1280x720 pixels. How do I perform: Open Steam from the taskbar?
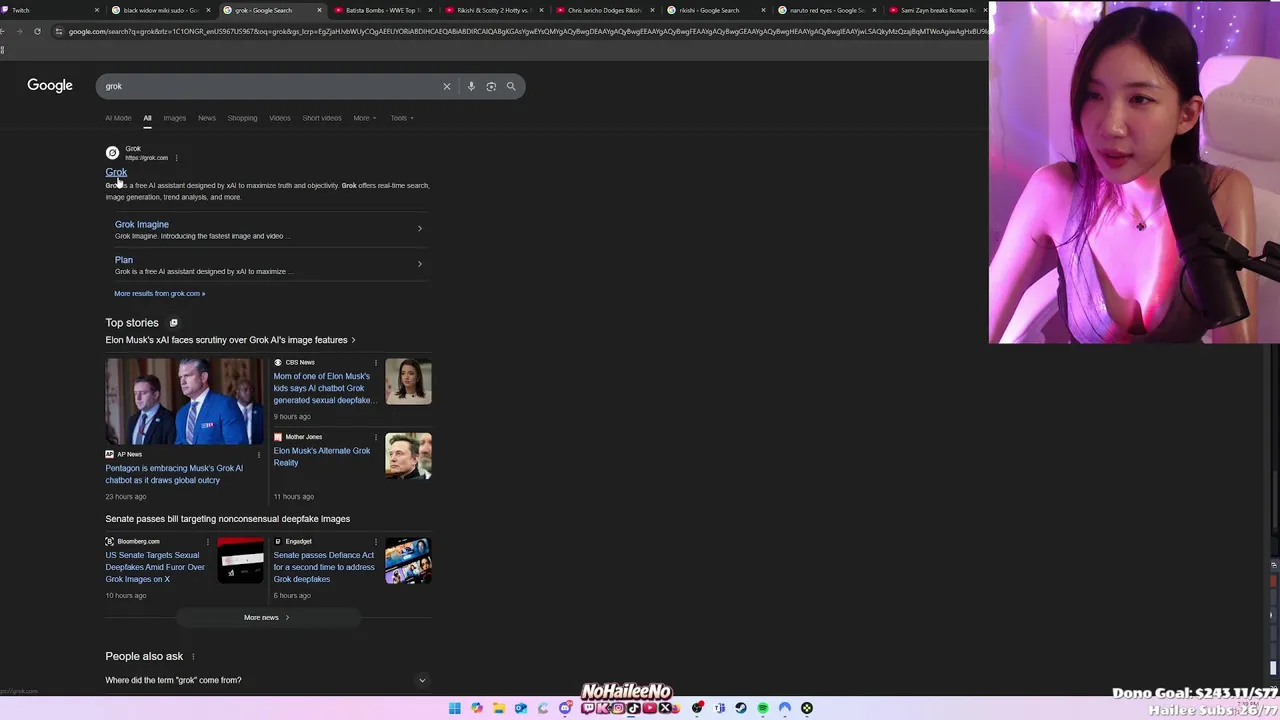pos(741,708)
